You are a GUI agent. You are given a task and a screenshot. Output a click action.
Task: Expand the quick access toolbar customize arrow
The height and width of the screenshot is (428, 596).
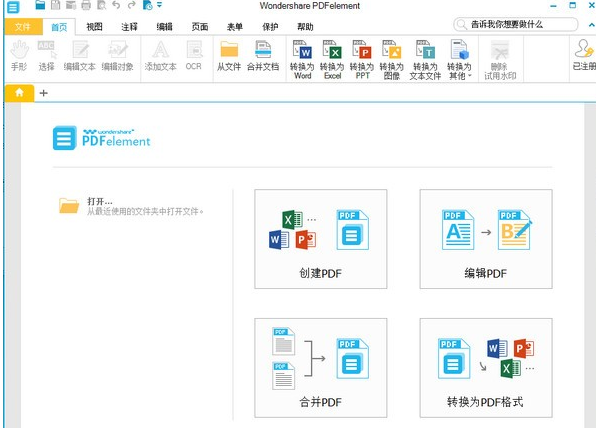[160, 5]
